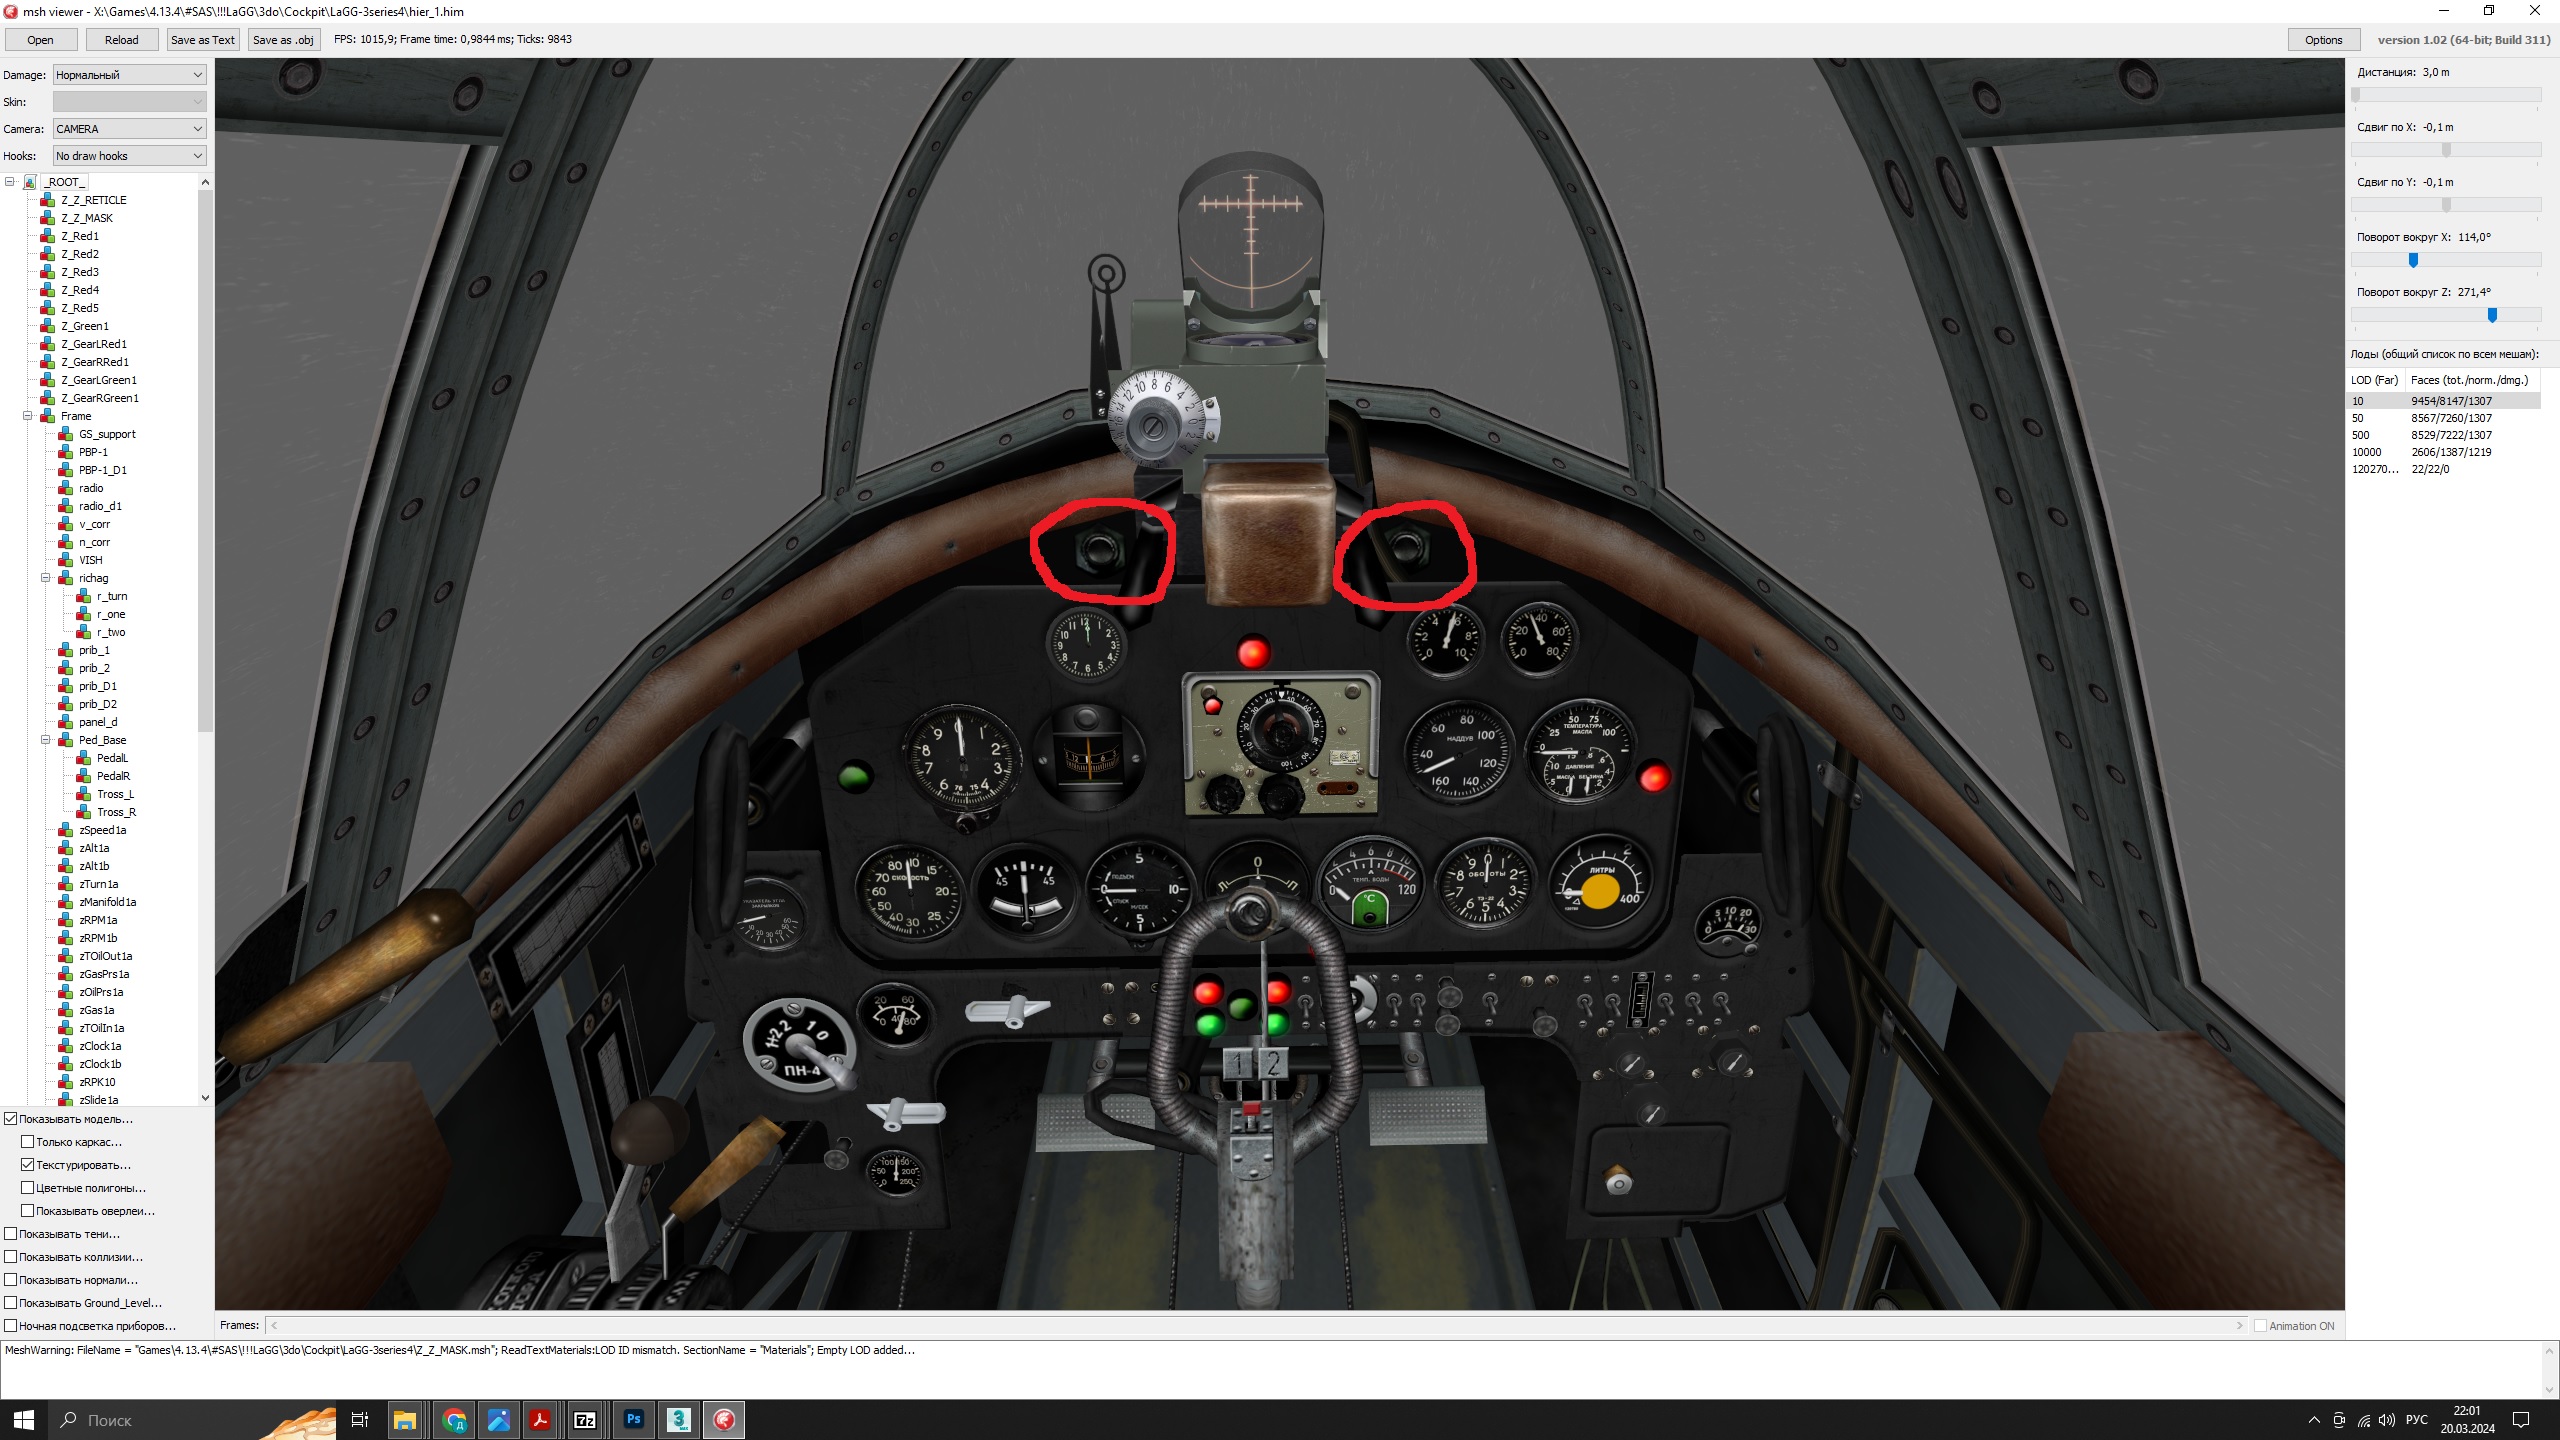The width and height of the screenshot is (2560, 1440).
Task: Open Adobe Acrobat from the taskbar
Action: click(x=540, y=1419)
